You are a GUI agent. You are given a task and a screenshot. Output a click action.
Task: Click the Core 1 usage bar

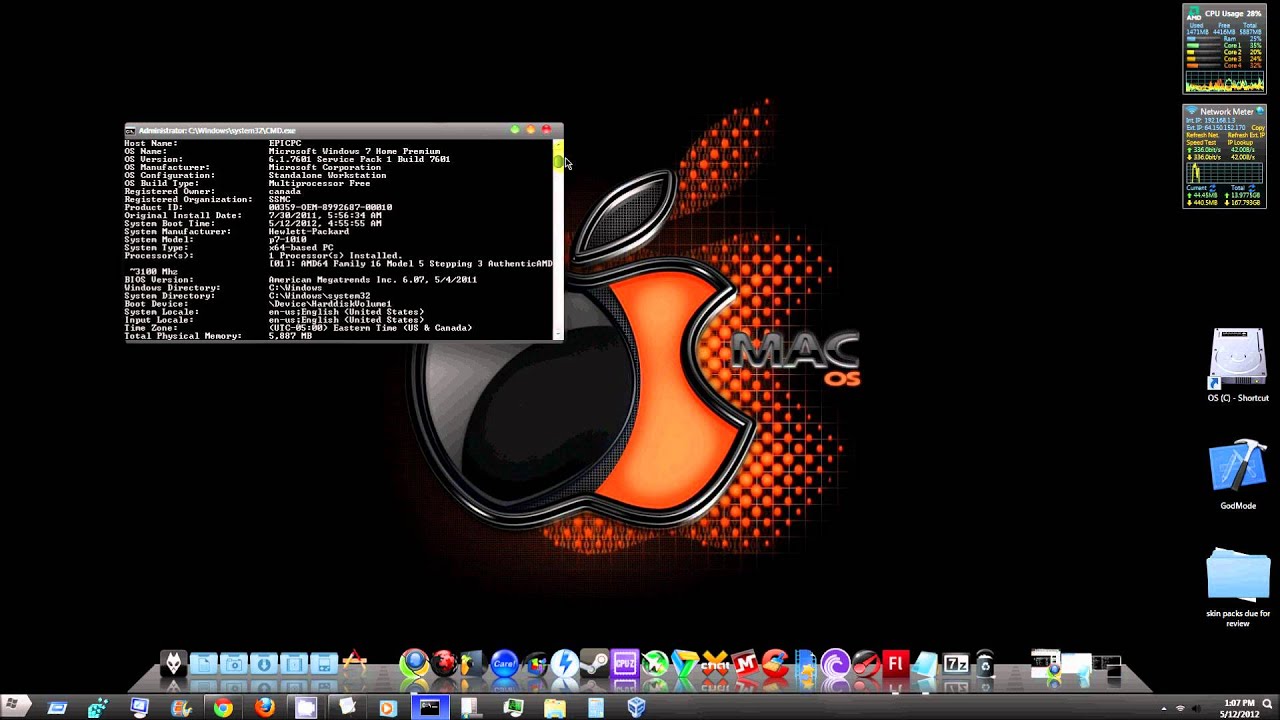coord(1204,46)
